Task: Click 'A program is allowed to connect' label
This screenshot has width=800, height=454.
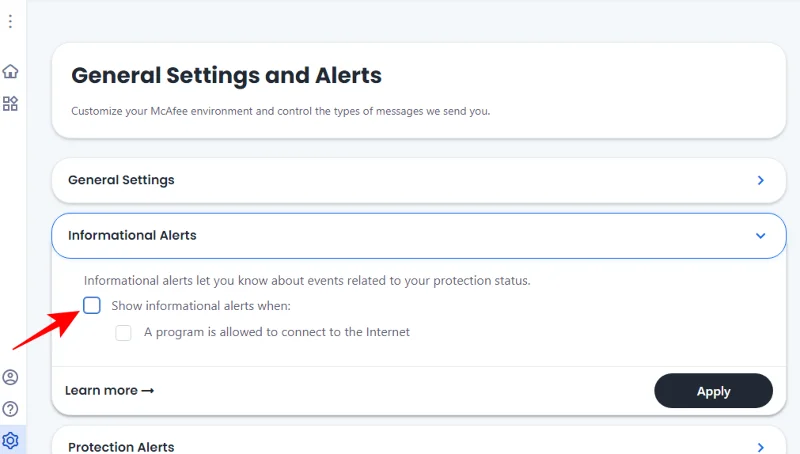Action: click(277, 332)
